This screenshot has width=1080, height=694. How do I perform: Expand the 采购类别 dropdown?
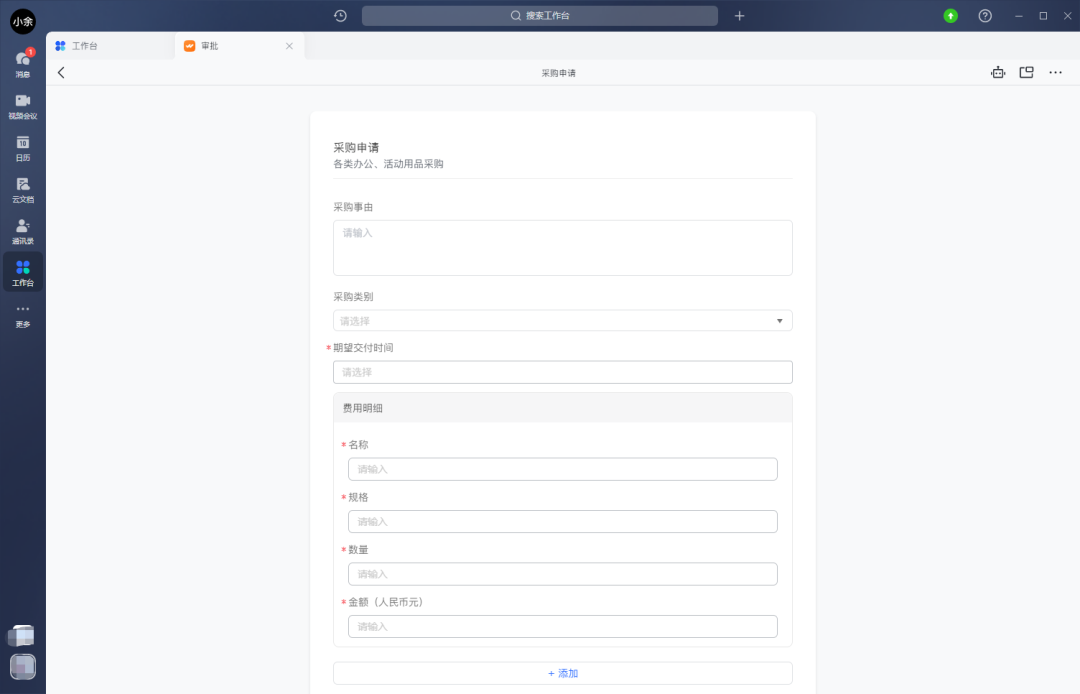(562, 321)
